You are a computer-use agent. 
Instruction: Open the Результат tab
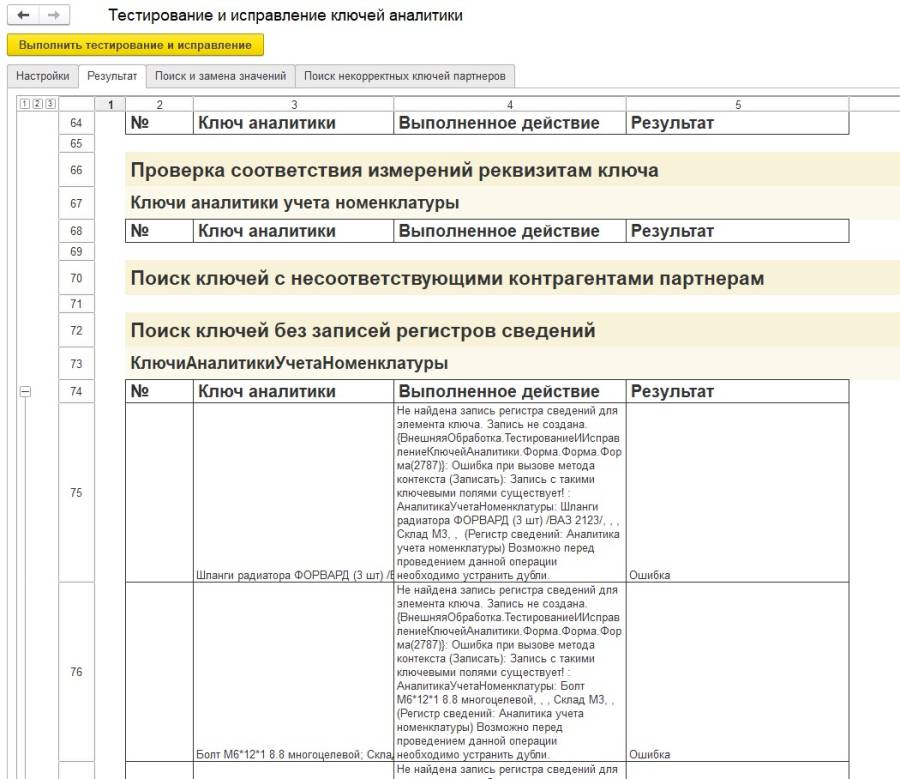[x=112, y=76]
